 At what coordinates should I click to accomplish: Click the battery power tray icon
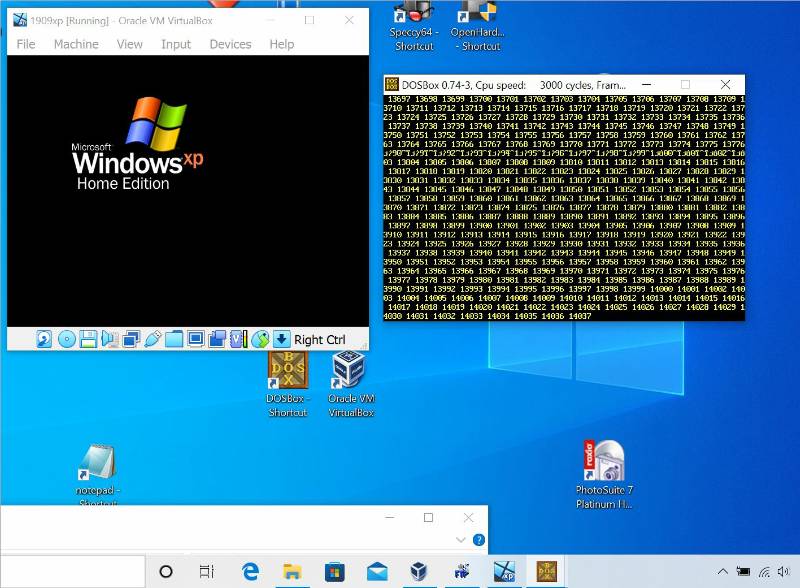pos(743,572)
